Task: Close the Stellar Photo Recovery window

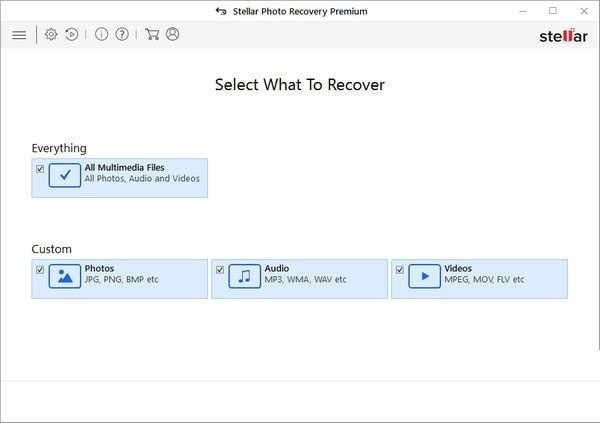Action: pos(584,11)
